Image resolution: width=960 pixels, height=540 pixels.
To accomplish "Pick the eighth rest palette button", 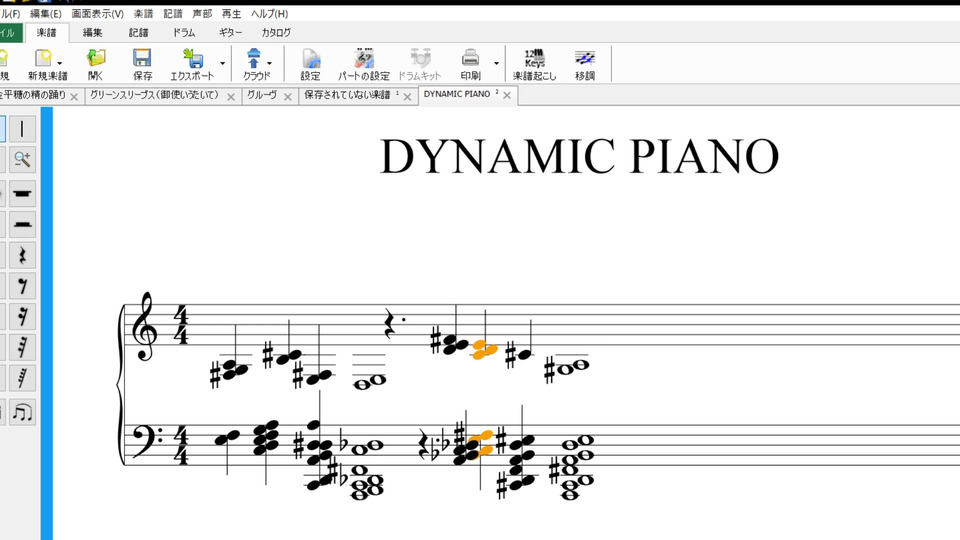I will 22,286.
